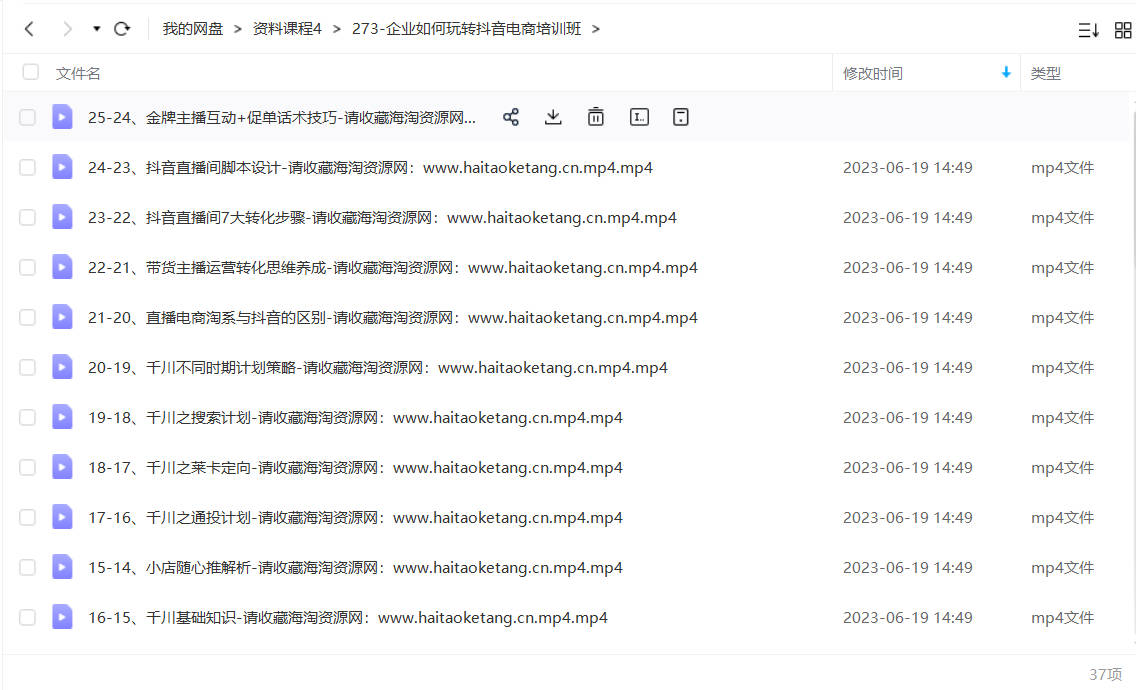Check the box for 23-22 抖音直播间7大转化步骤
This screenshot has width=1136, height=690.
pyautogui.click(x=28, y=217)
